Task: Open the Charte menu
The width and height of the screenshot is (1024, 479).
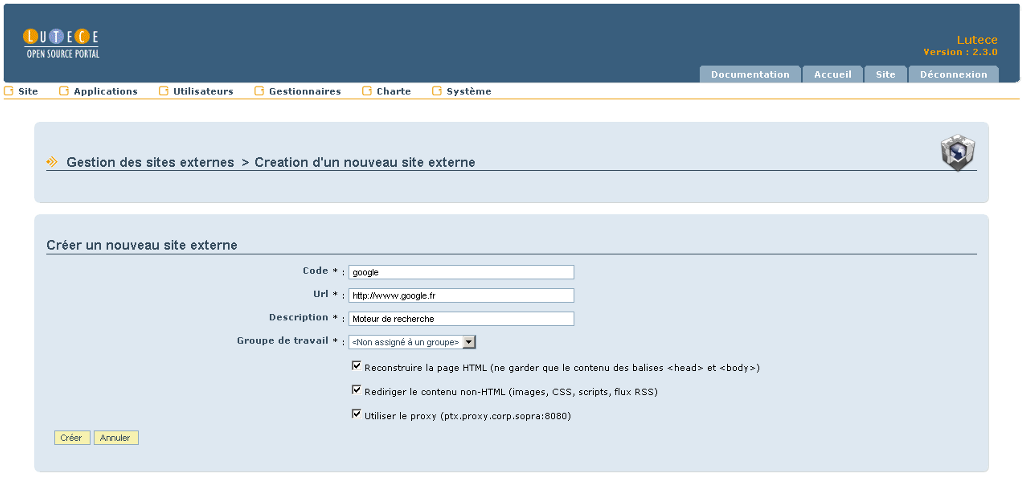Action: (394, 91)
